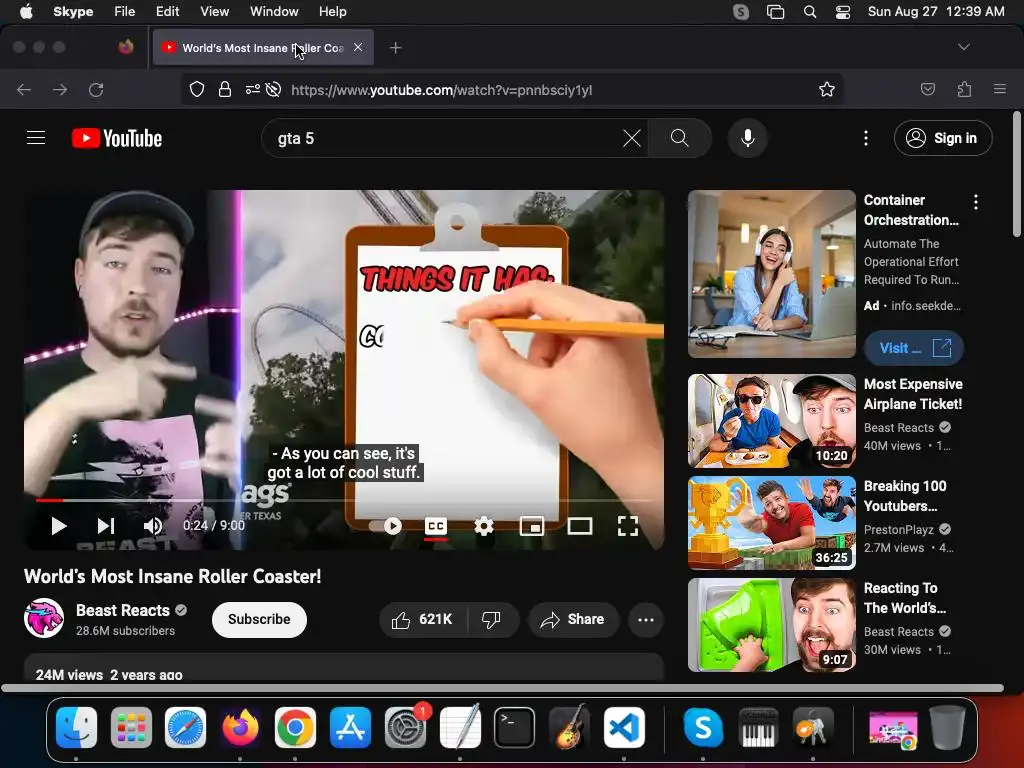Go back in browser history
This screenshot has height=768, width=1024.
click(x=24, y=89)
